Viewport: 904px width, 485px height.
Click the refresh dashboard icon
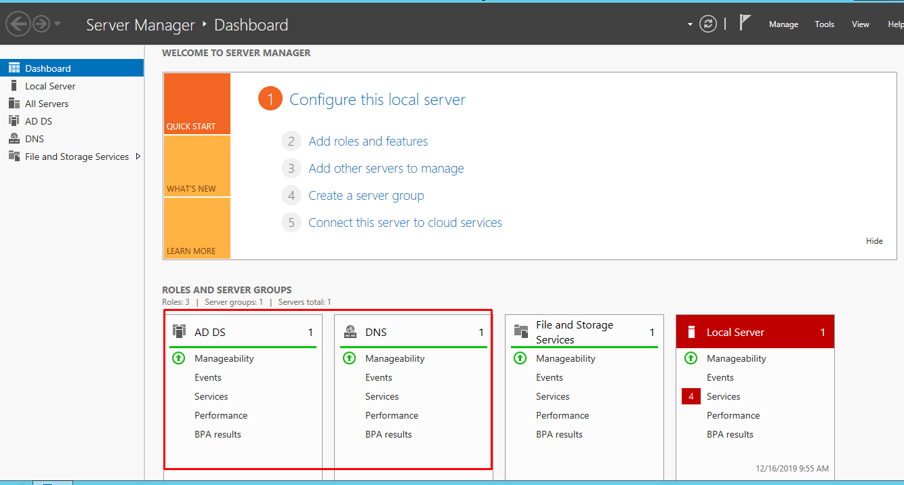708,24
